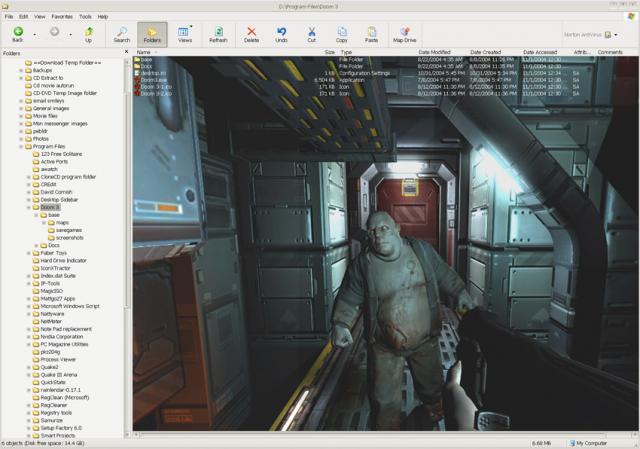Viewport: 640px width, 449px height.
Task: Collapse the base folder tree node
Action: pos(36,215)
